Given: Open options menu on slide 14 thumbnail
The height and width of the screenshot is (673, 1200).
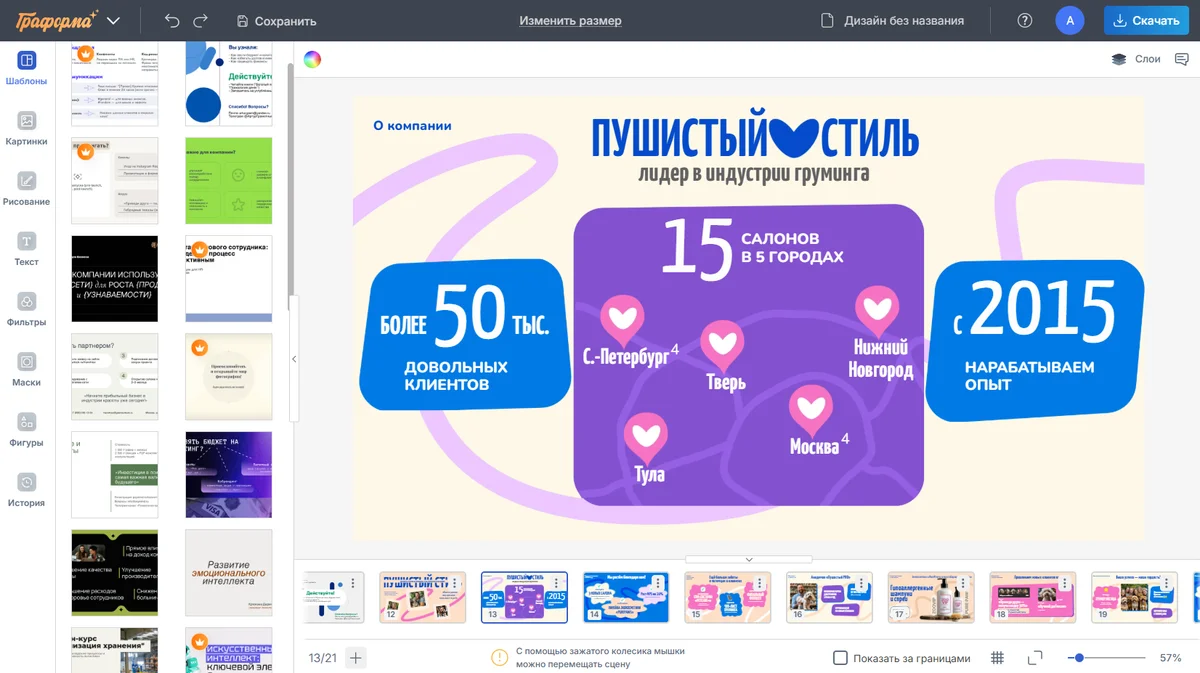Looking at the screenshot, I should [x=658, y=584].
